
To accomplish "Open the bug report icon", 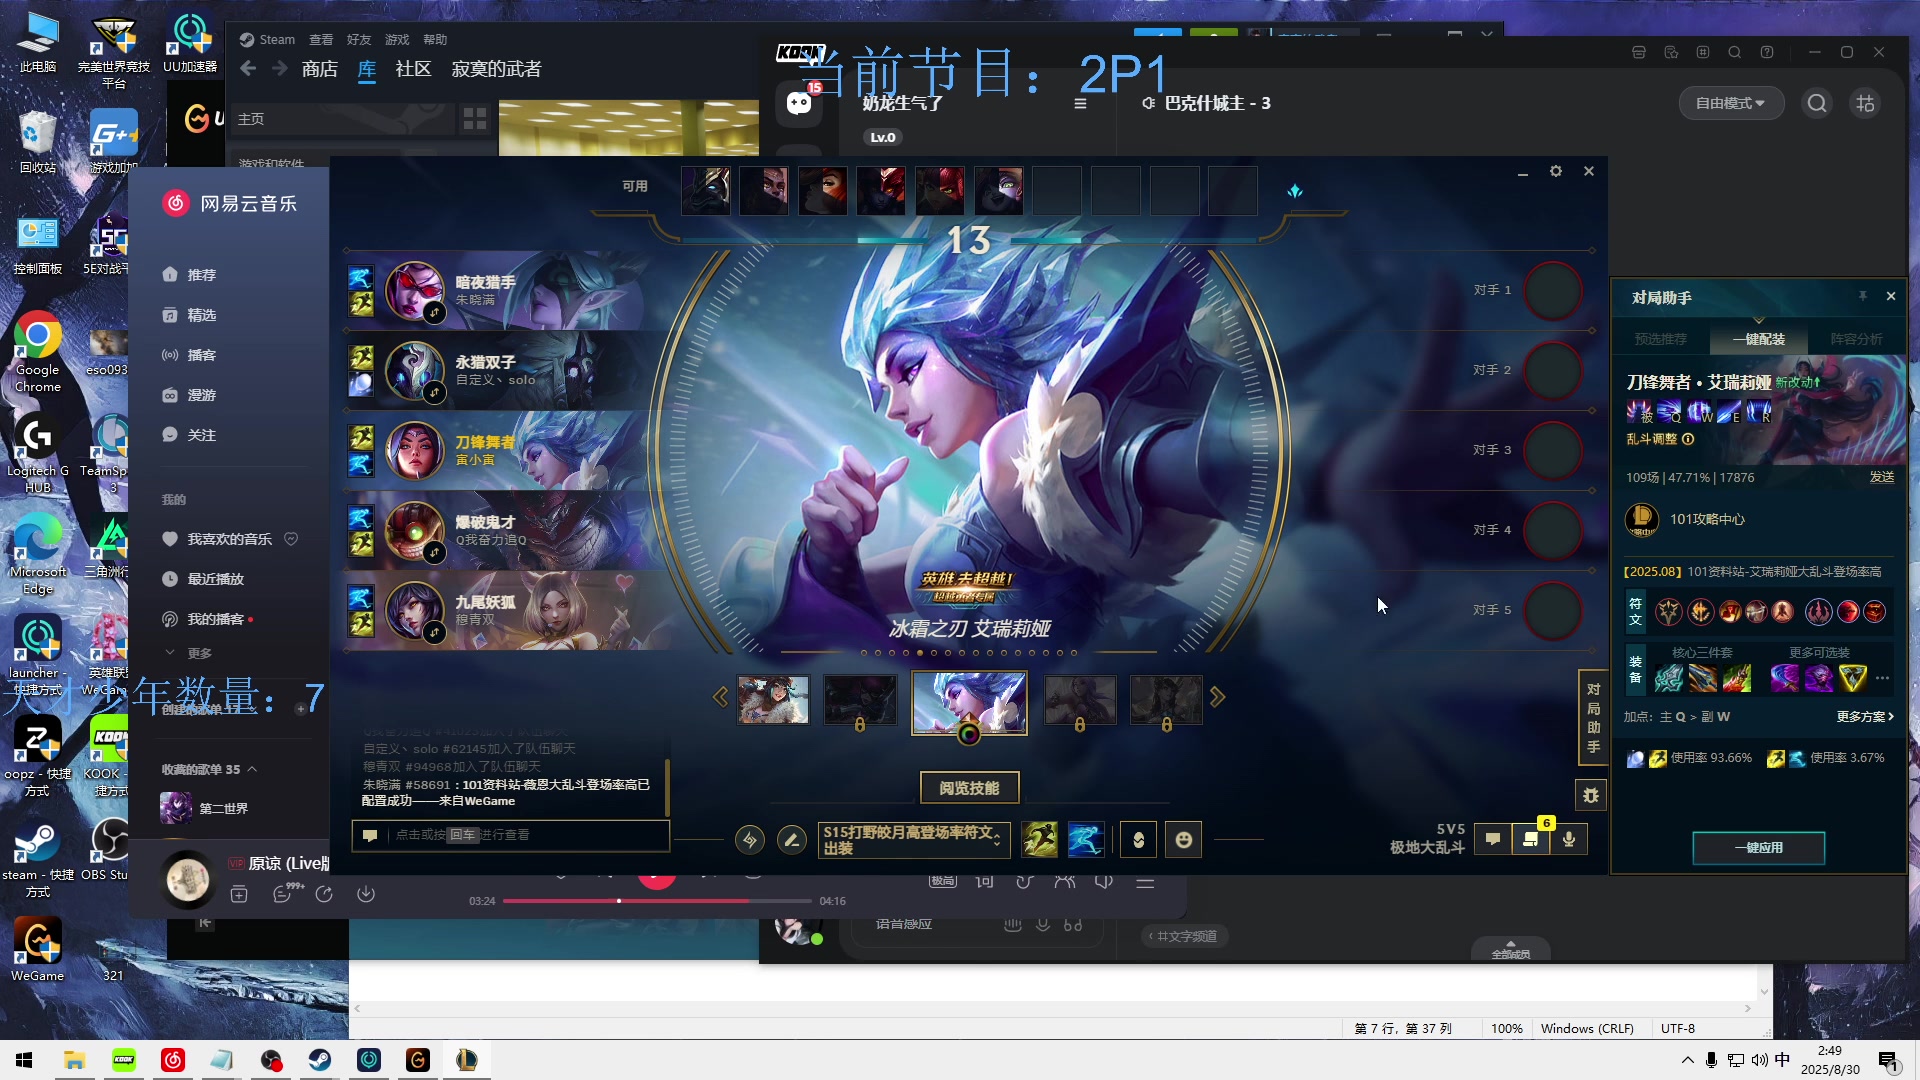I will 1591,796.
